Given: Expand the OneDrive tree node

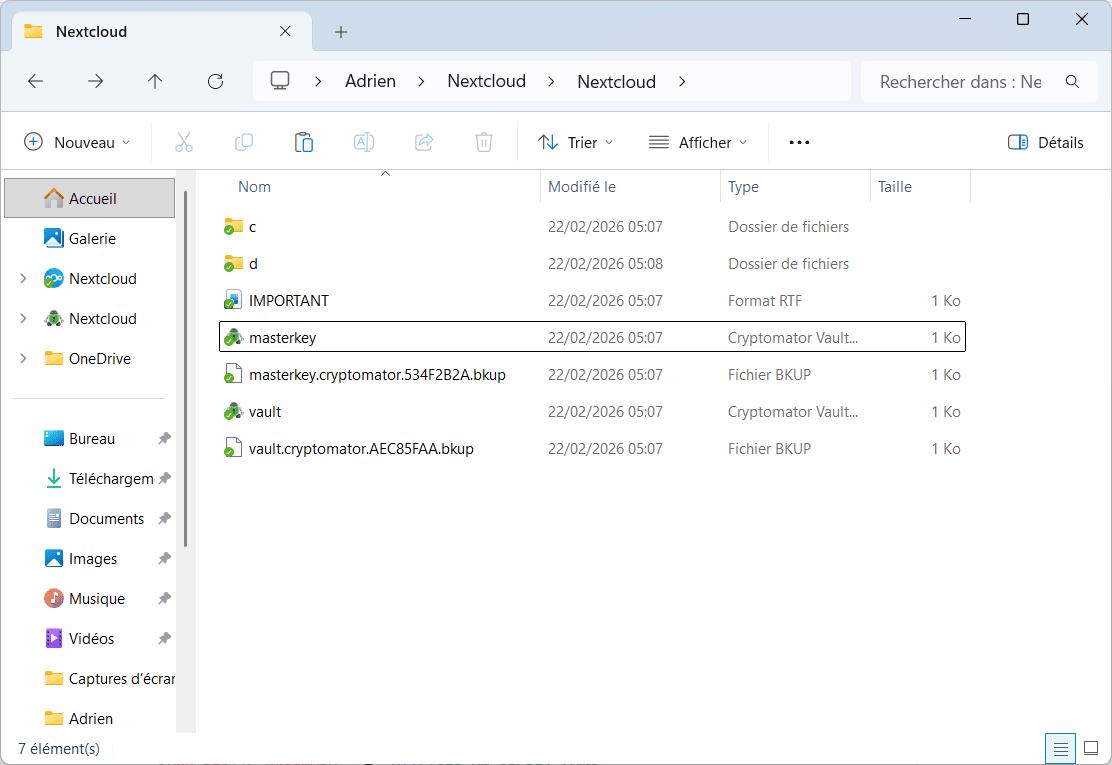Looking at the screenshot, I should (x=23, y=359).
